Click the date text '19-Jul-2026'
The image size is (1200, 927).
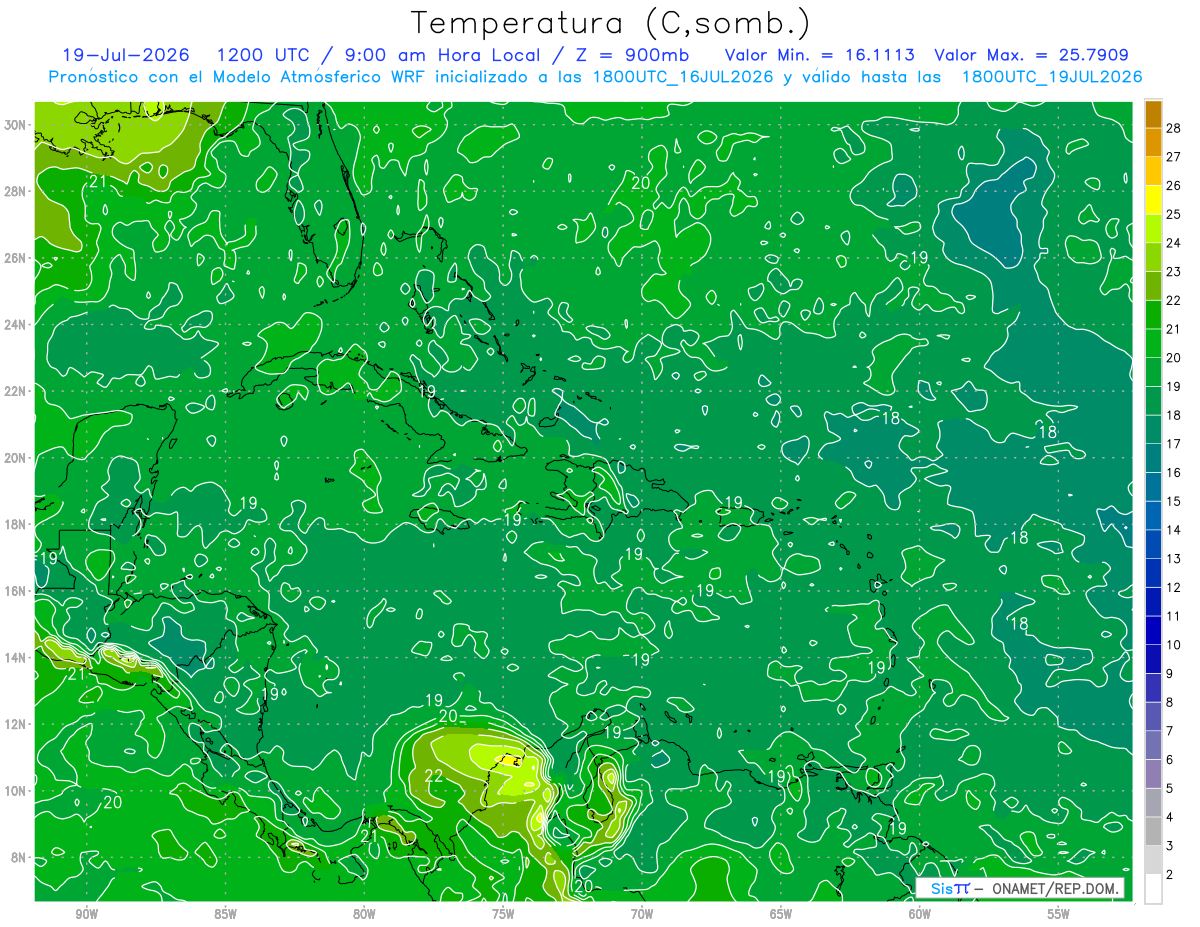pos(127,55)
